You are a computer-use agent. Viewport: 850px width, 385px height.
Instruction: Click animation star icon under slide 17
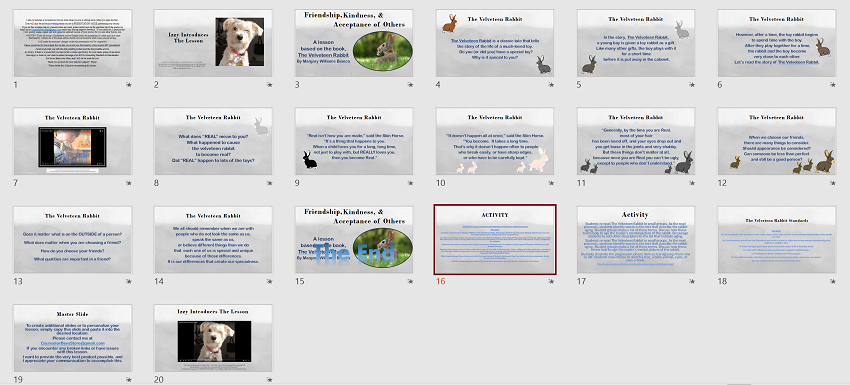[x=692, y=281]
